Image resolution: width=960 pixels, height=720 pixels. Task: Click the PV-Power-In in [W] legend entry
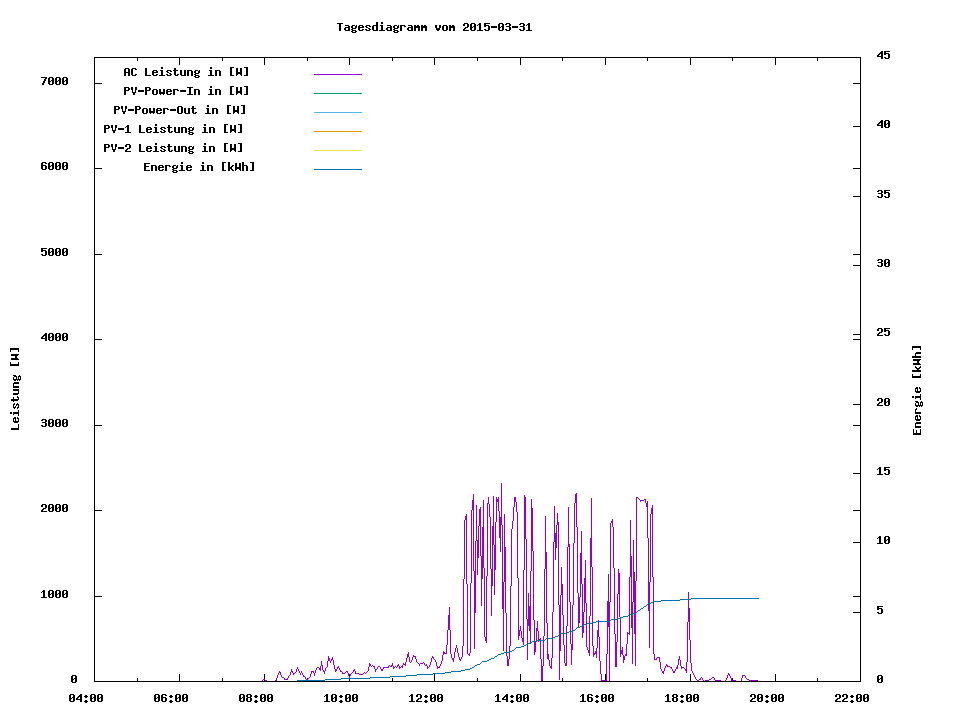[x=193, y=91]
